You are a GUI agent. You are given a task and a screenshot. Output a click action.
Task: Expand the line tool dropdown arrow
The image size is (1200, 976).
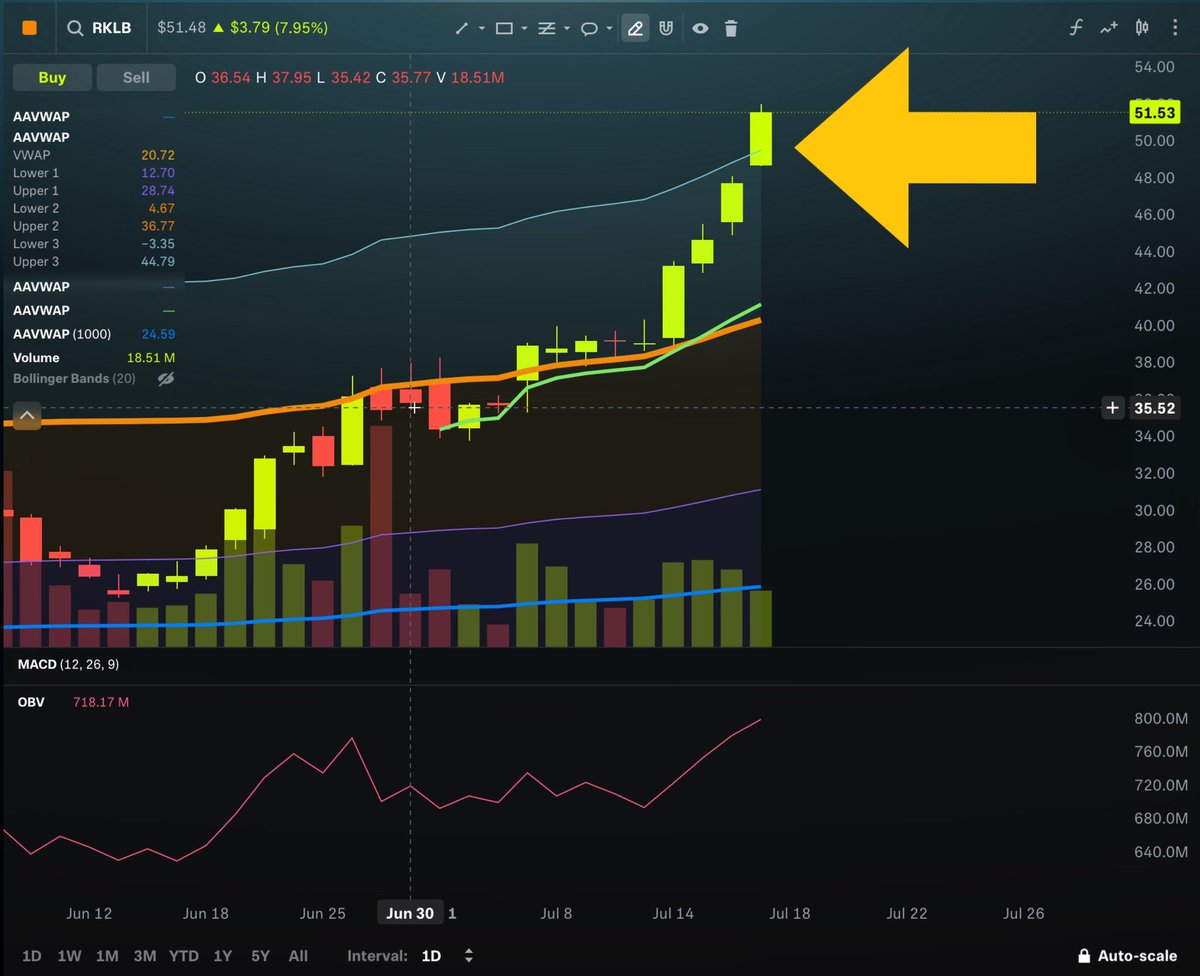(x=482, y=29)
